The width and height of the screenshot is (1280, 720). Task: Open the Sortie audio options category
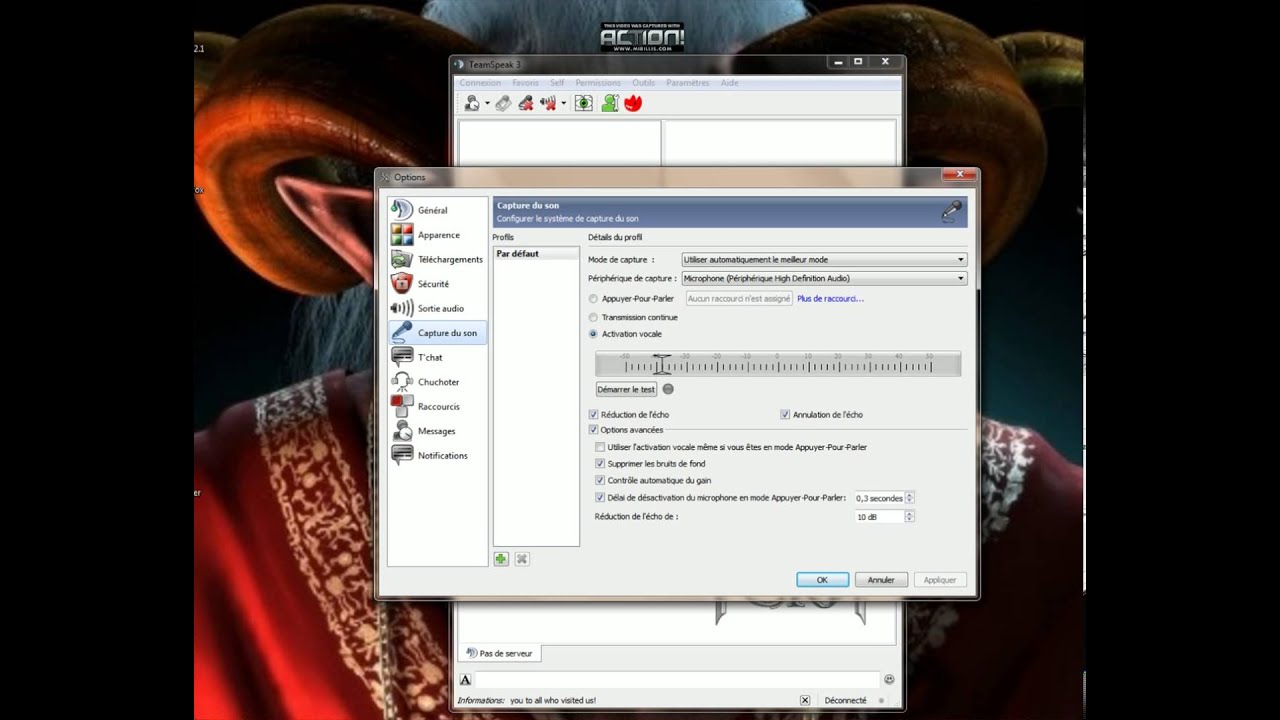pyautogui.click(x=438, y=308)
